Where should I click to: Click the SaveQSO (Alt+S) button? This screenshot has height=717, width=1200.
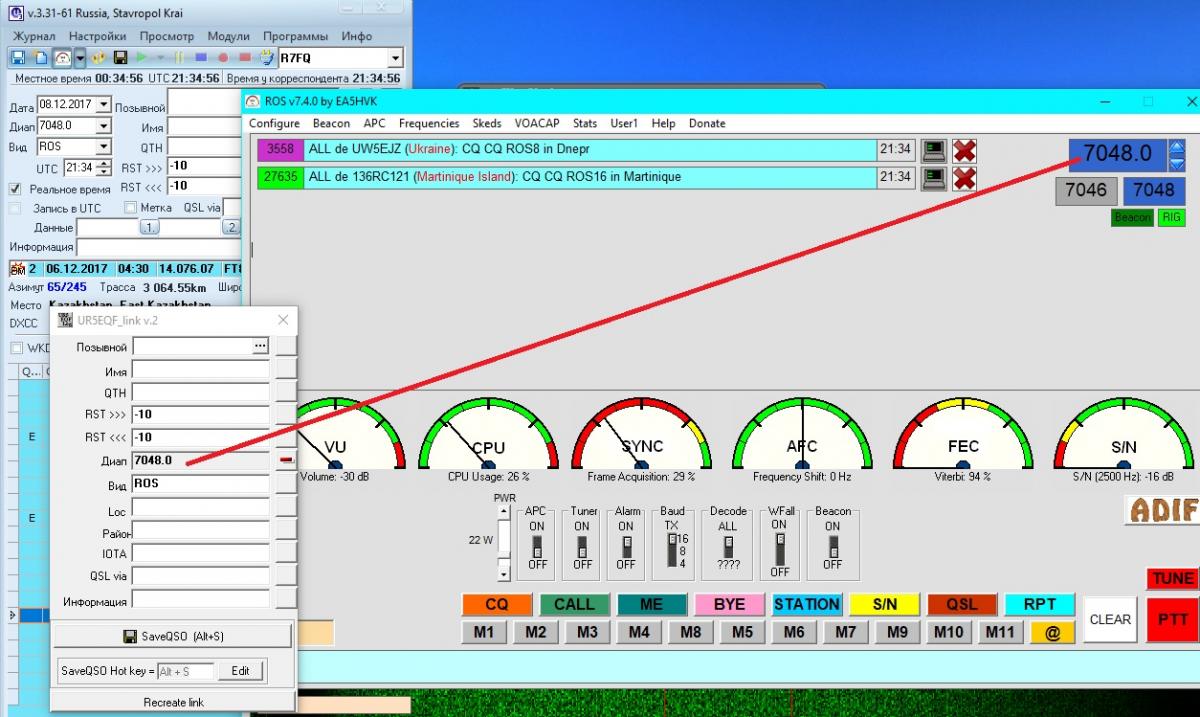171,636
